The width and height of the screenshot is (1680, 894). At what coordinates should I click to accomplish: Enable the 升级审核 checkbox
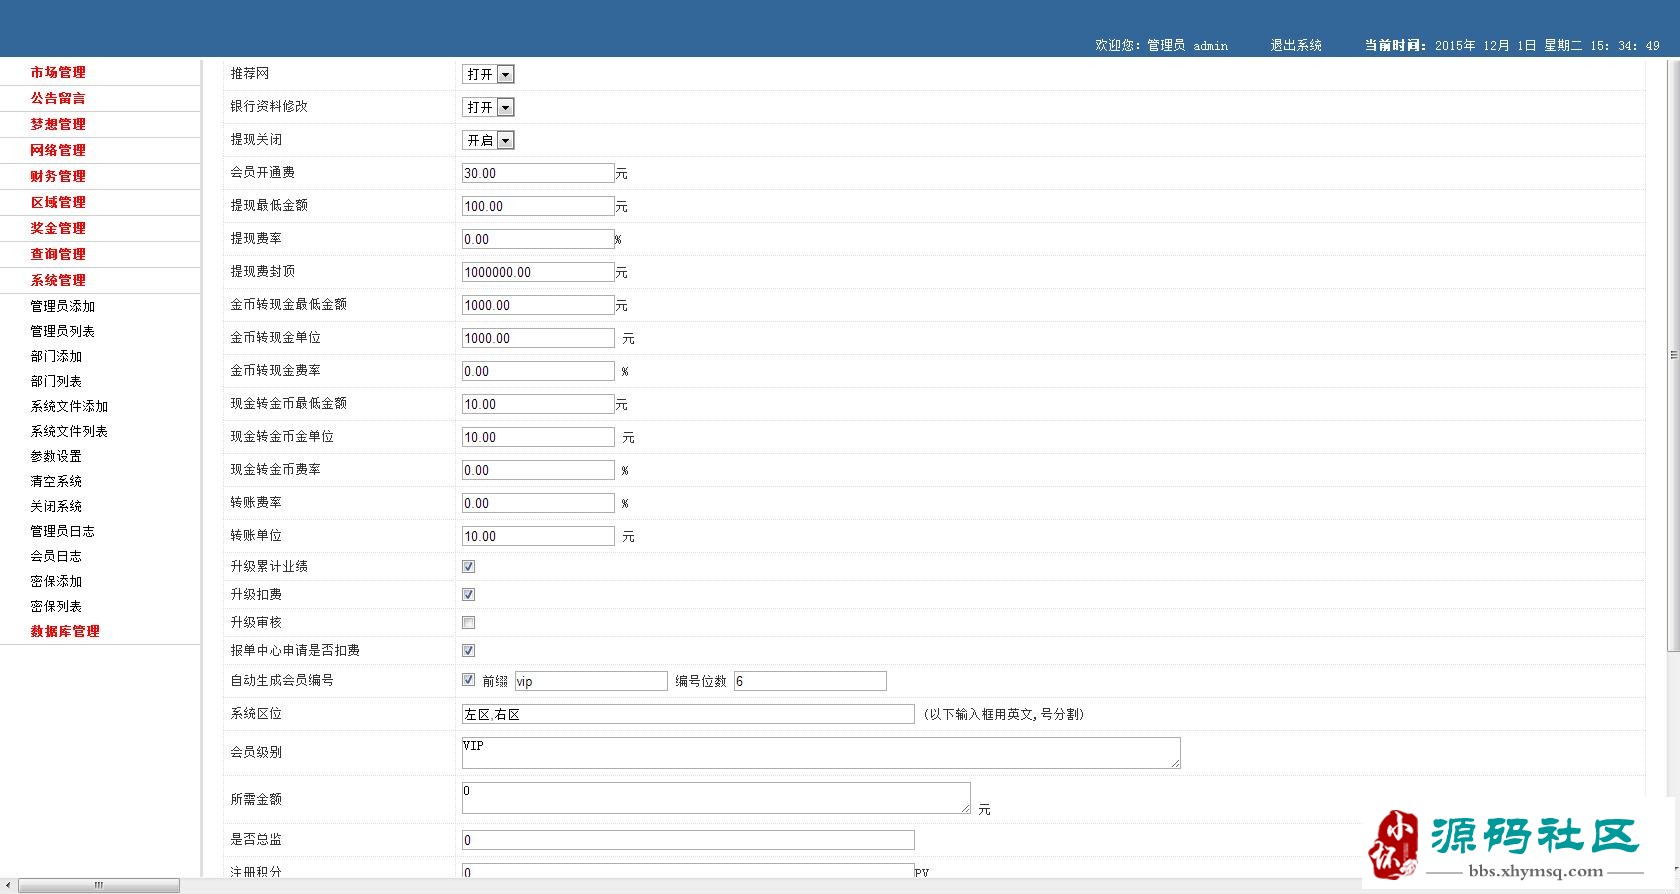point(468,623)
